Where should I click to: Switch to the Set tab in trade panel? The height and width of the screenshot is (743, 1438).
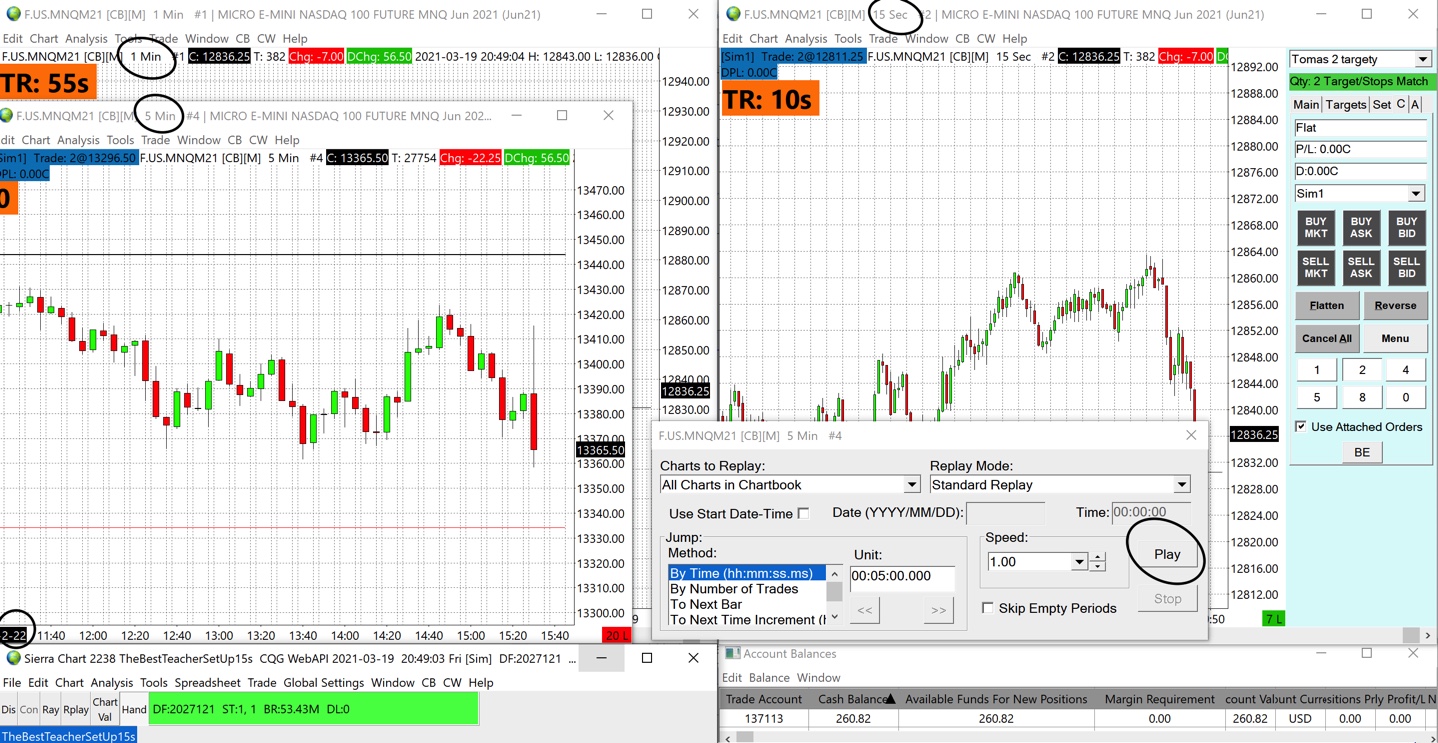[1381, 104]
